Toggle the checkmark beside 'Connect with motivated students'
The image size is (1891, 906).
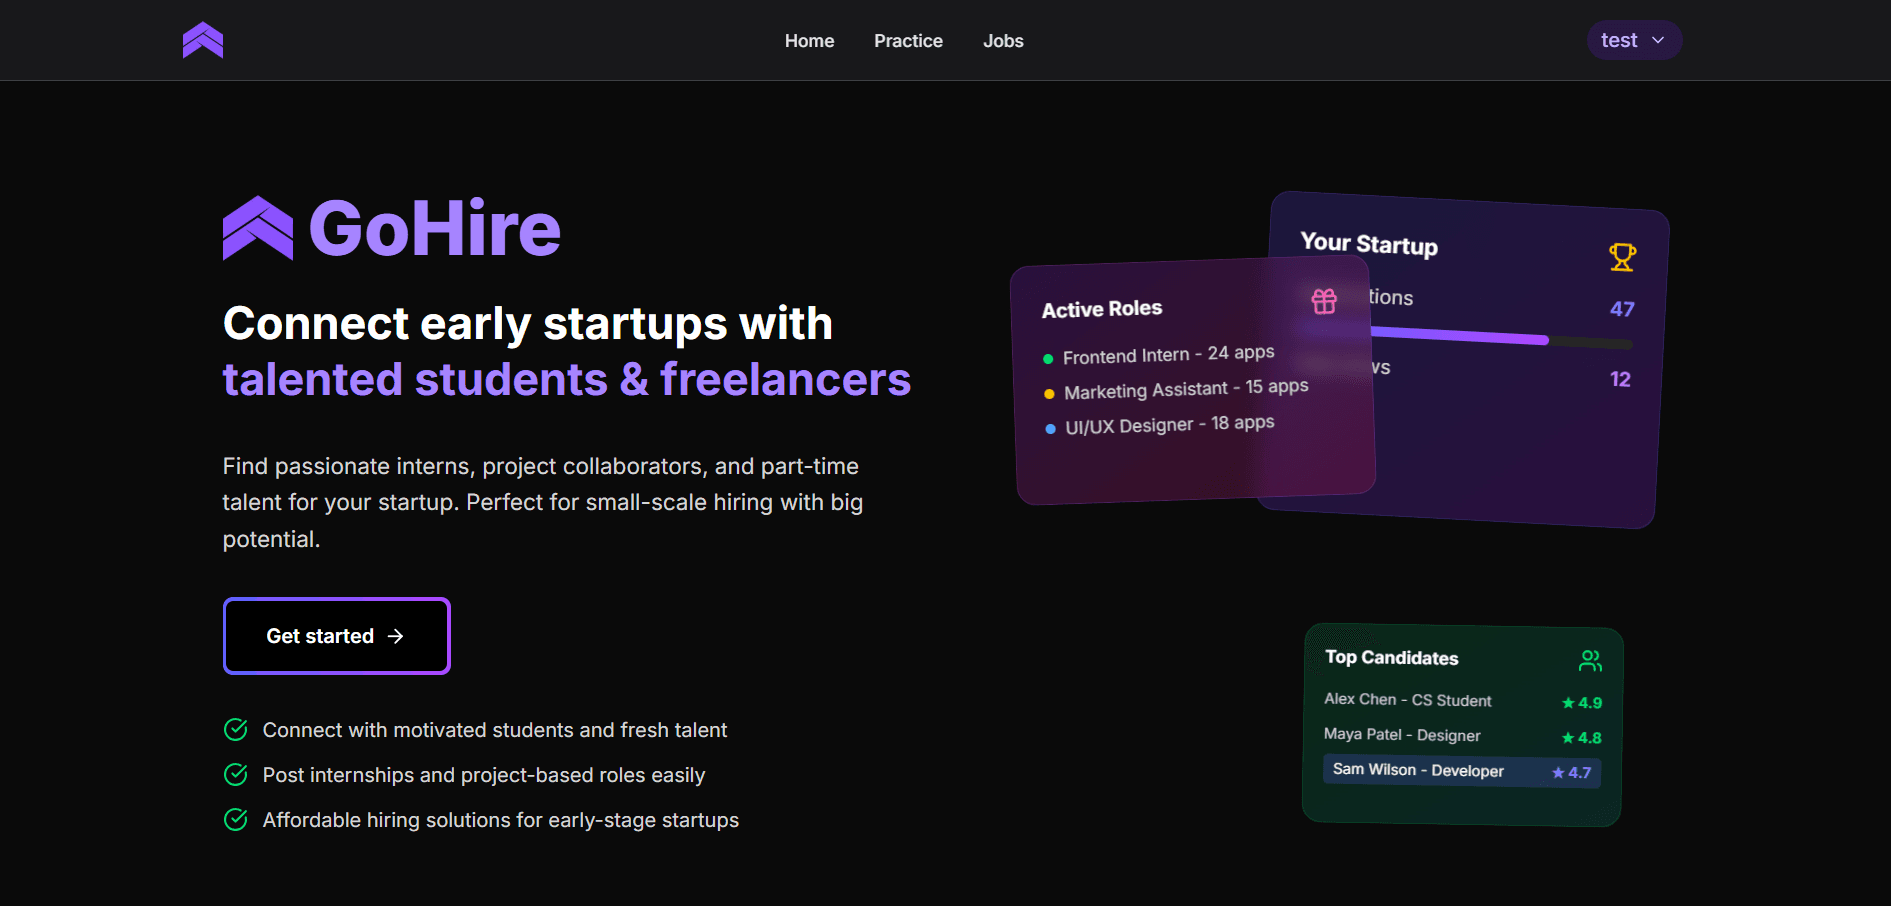(235, 730)
